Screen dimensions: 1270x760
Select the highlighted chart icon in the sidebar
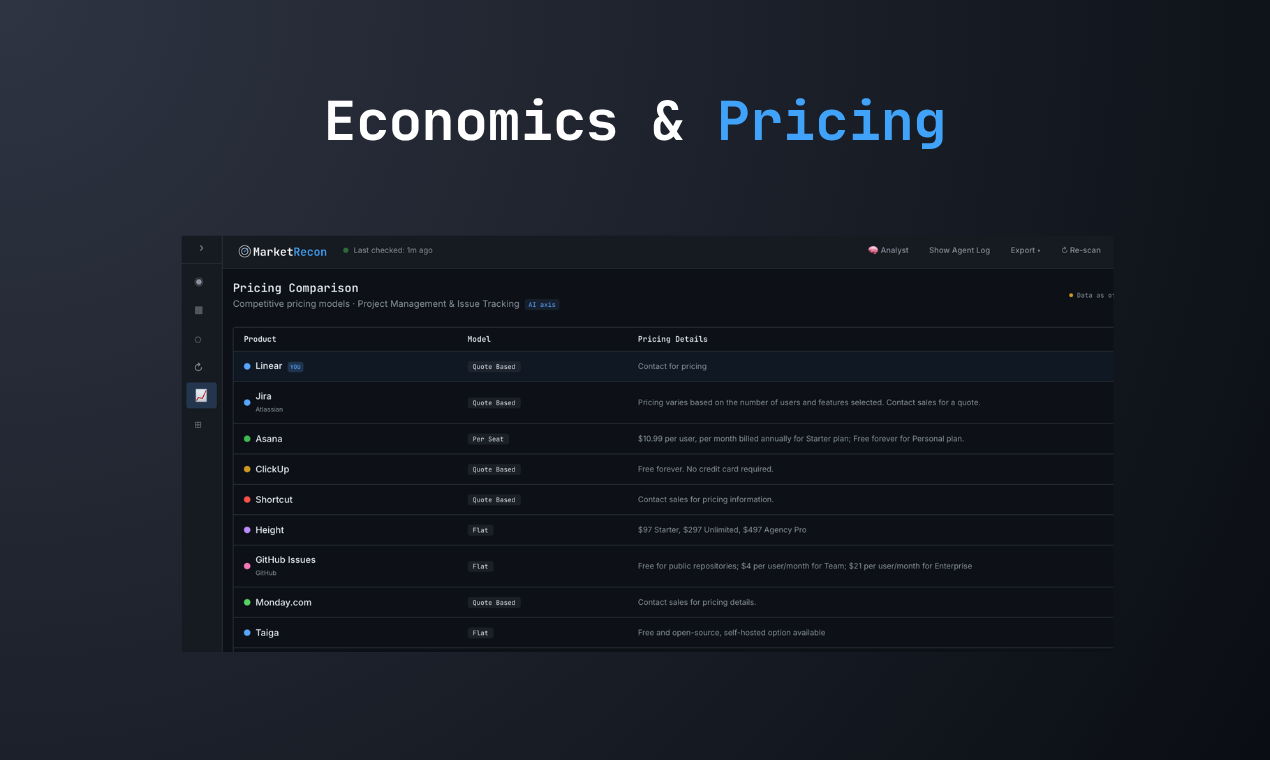click(x=200, y=395)
